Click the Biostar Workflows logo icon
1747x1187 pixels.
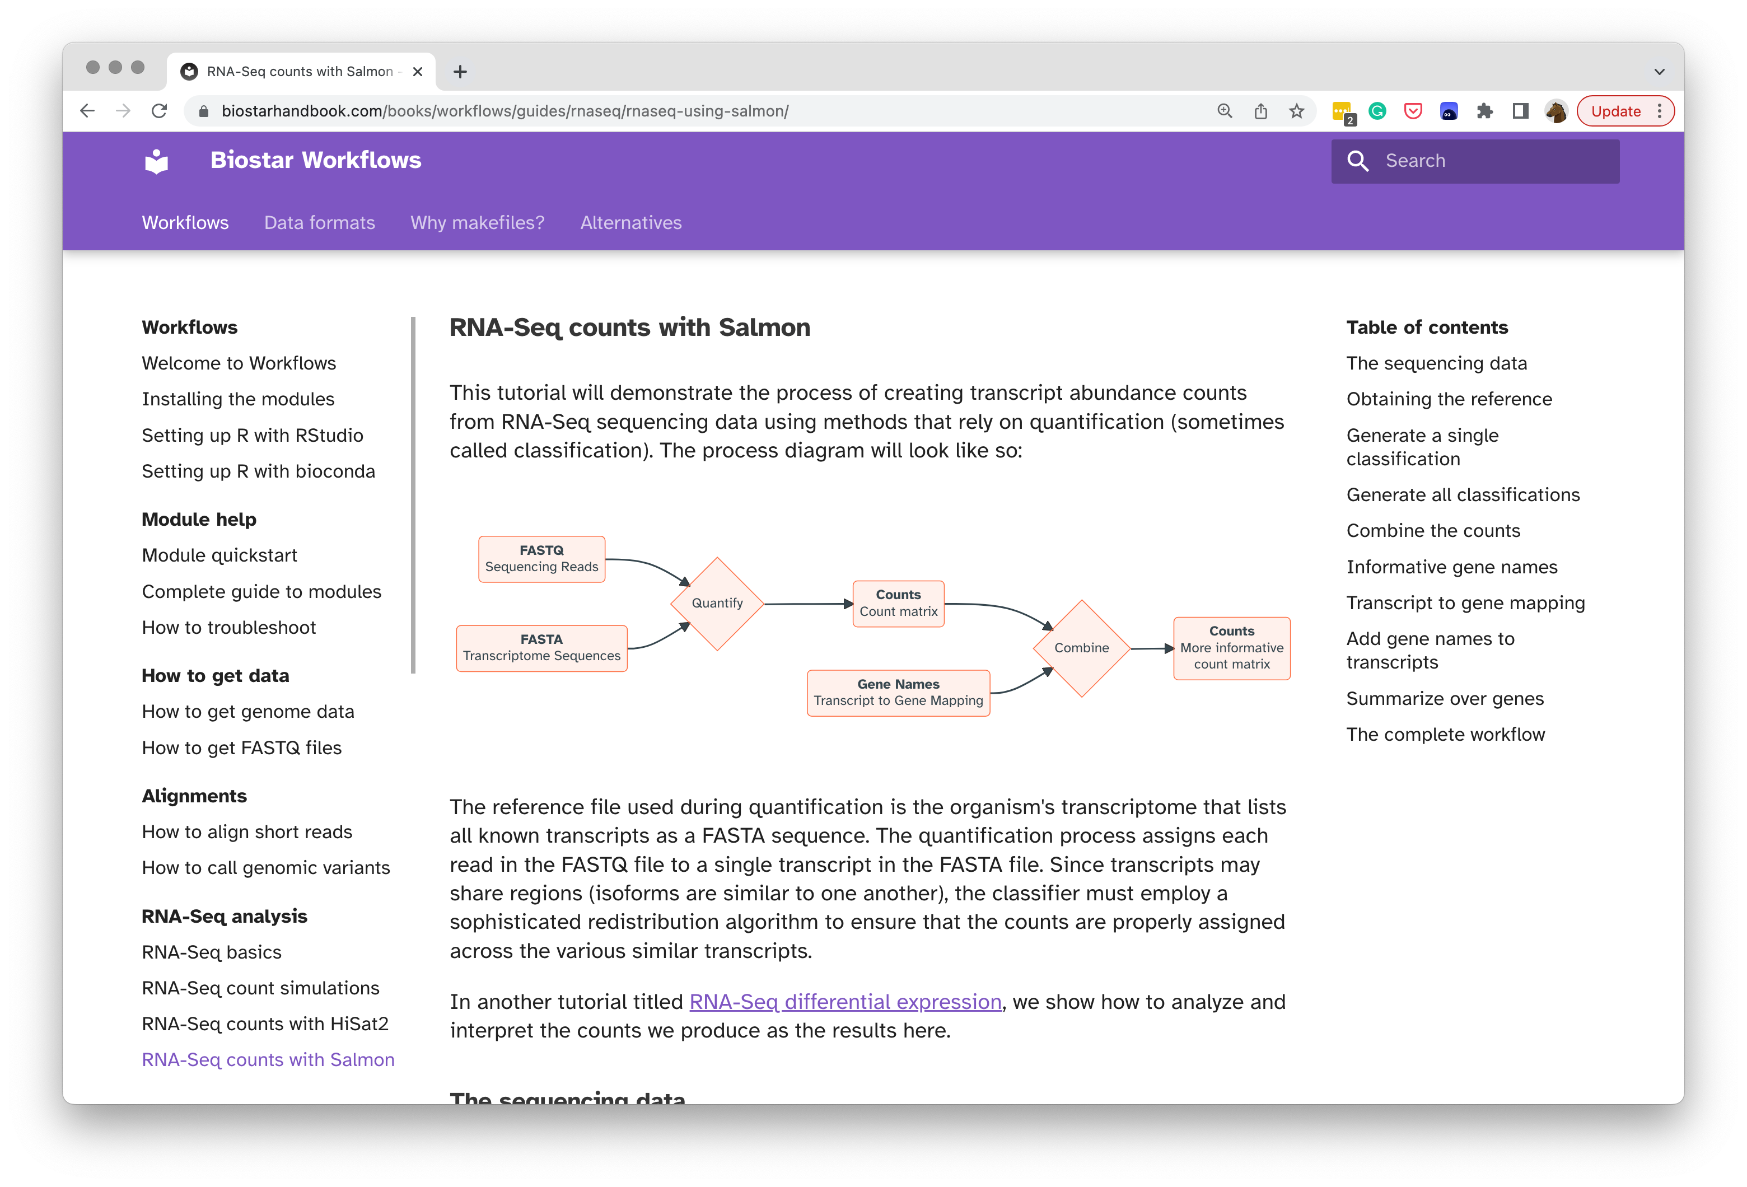157,161
